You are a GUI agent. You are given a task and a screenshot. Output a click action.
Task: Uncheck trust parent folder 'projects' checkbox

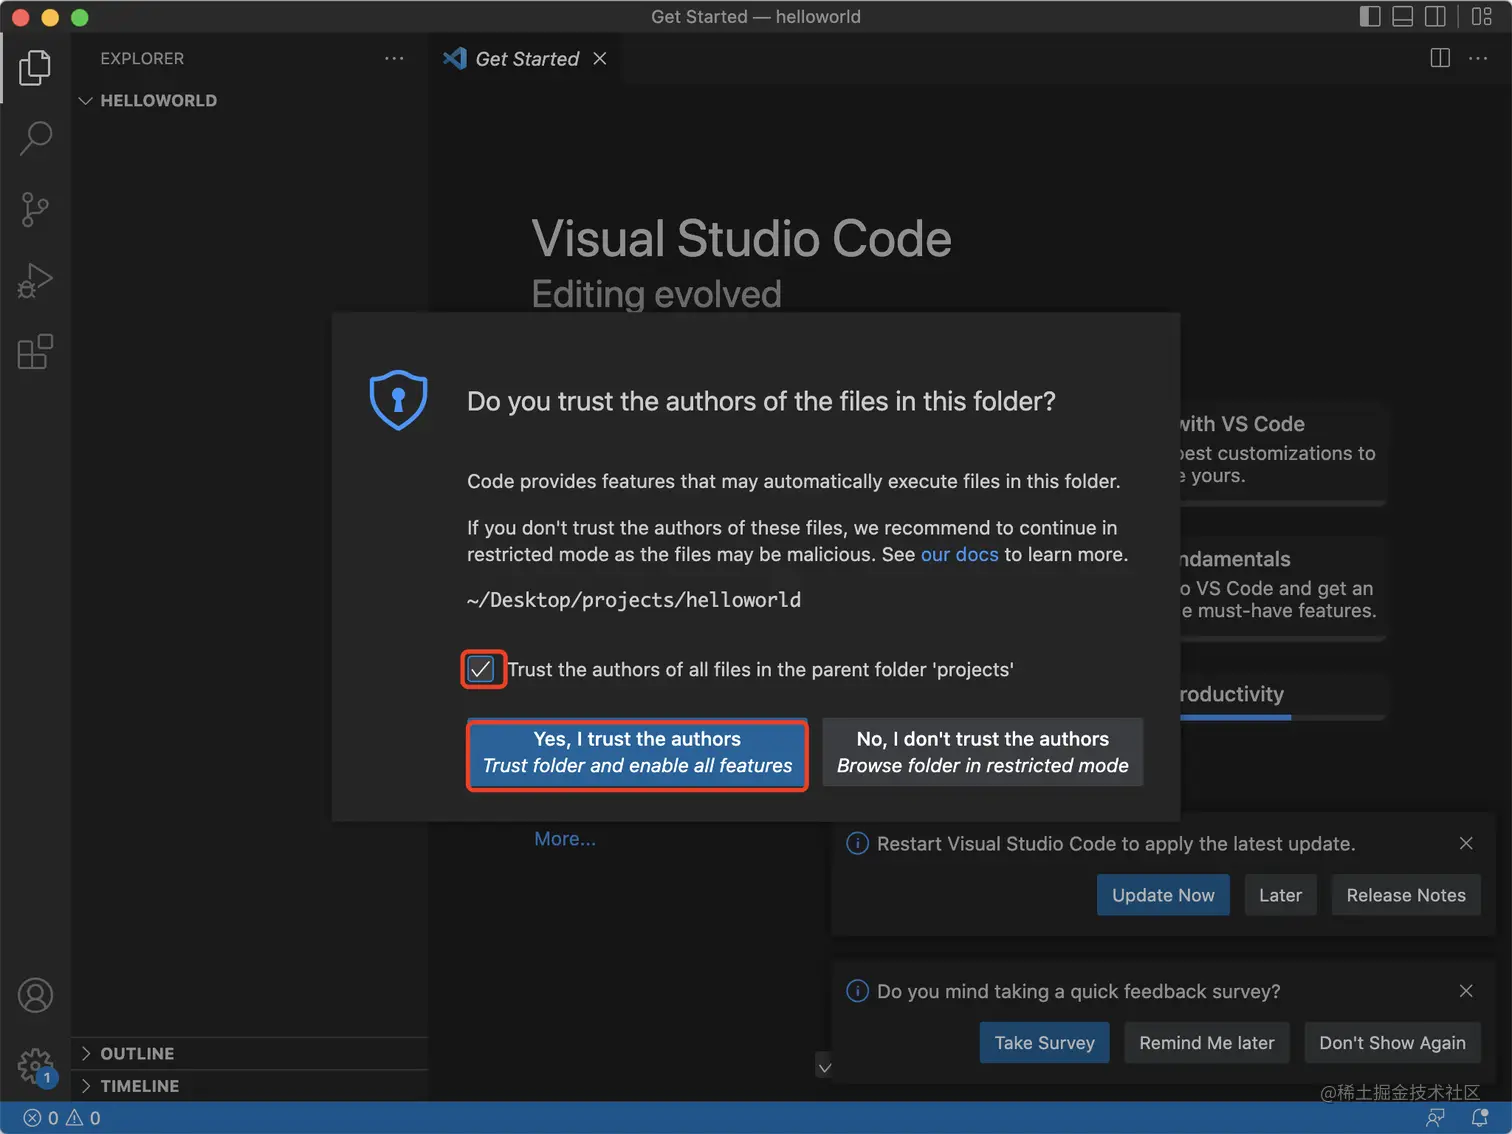click(x=481, y=669)
